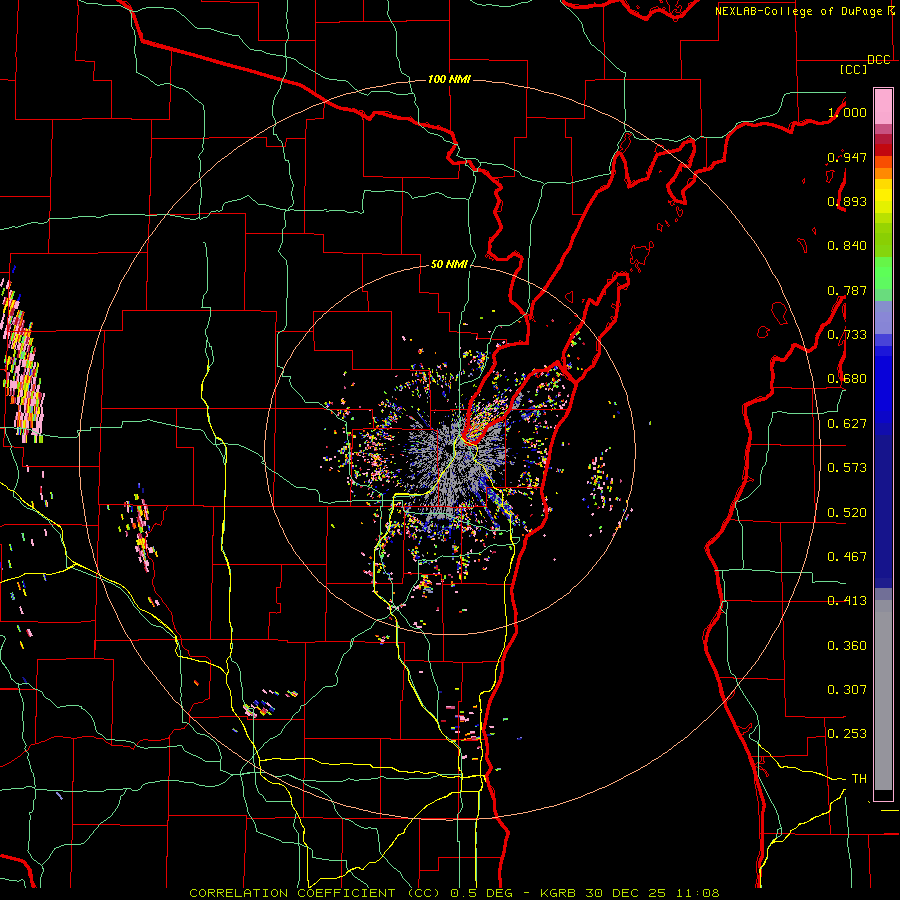Image resolution: width=900 pixels, height=900 pixels.
Task: Click the 0.840 scale value
Action: pyautogui.click(x=847, y=246)
